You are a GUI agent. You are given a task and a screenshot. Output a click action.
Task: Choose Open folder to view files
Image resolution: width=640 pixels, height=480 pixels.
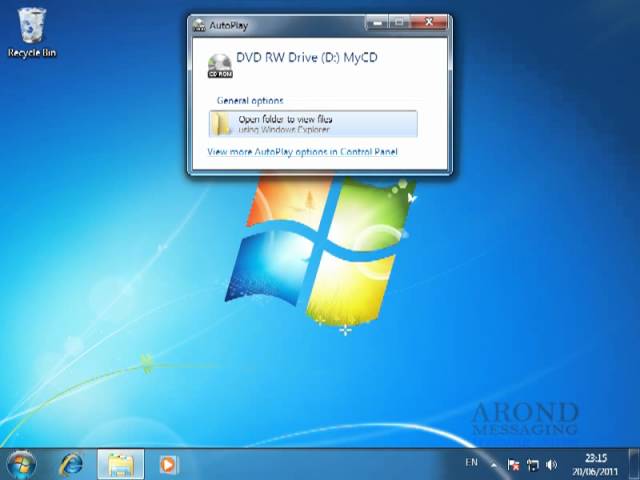[x=313, y=124]
